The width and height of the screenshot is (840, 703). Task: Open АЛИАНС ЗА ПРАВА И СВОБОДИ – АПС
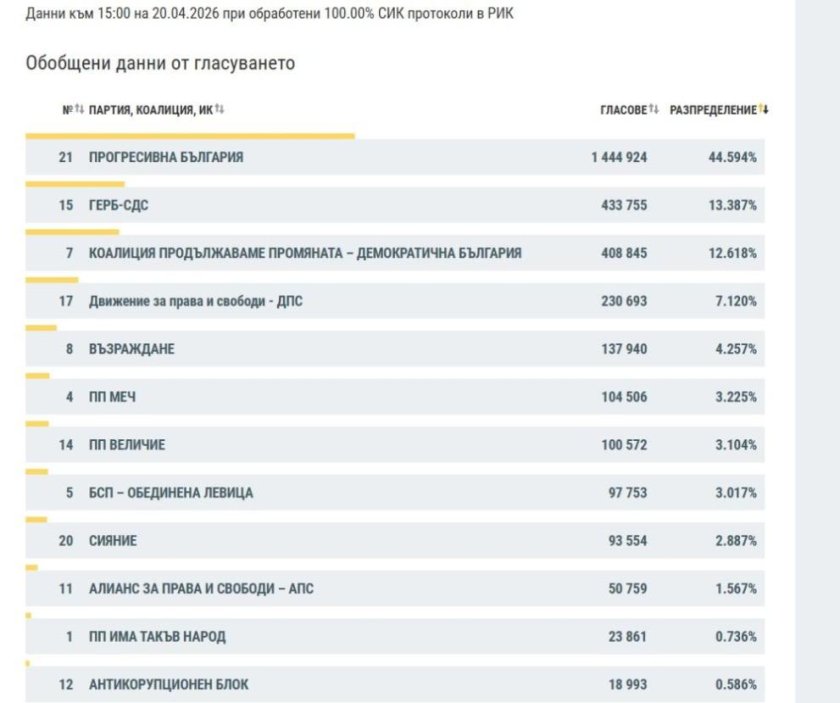coord(201,589)
